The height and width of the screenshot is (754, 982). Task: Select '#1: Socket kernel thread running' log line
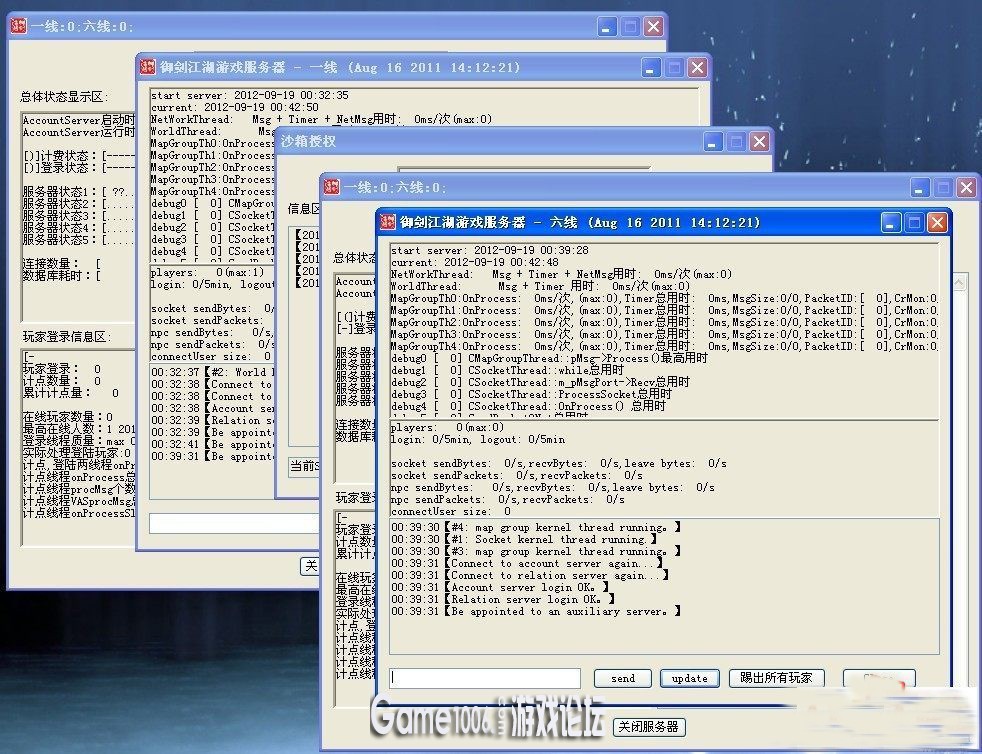524,539
